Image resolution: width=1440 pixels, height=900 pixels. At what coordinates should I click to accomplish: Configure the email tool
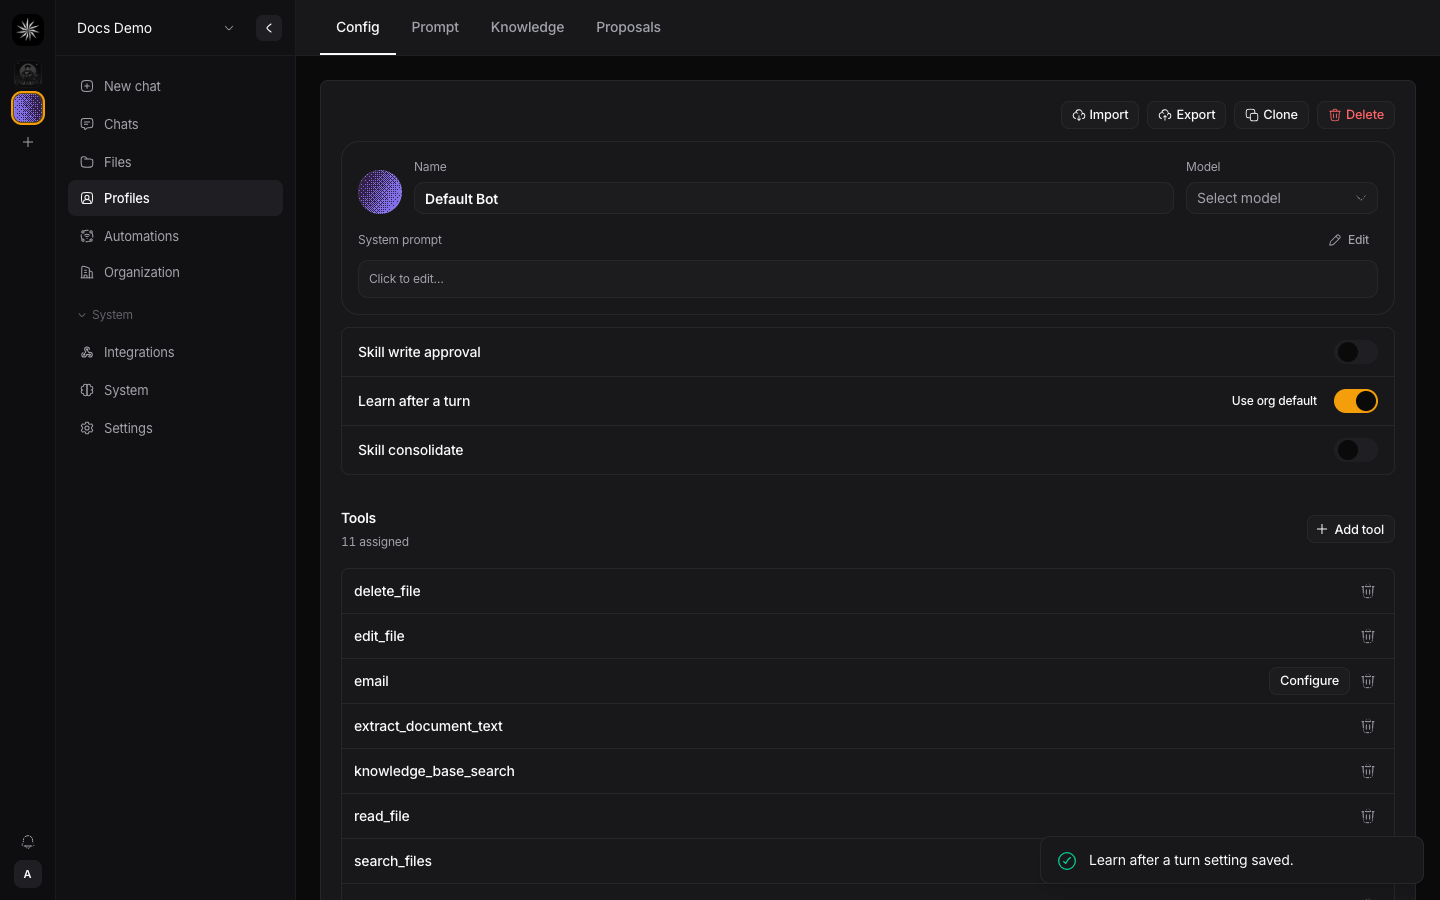point(1309,681)
